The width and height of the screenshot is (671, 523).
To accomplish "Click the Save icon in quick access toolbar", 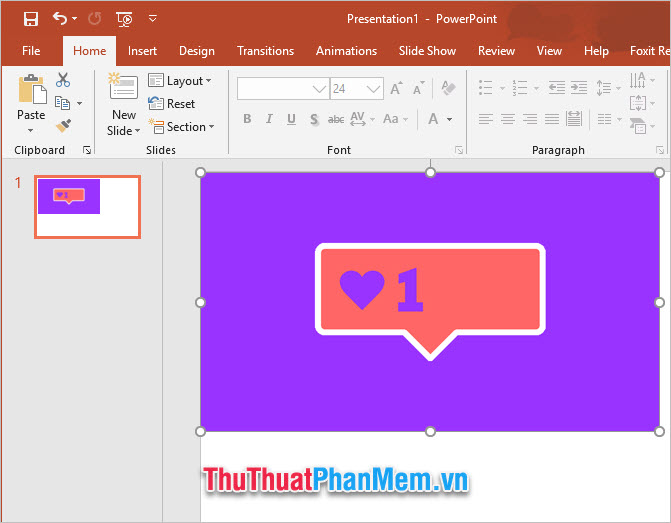I will [x=31, y=19].
